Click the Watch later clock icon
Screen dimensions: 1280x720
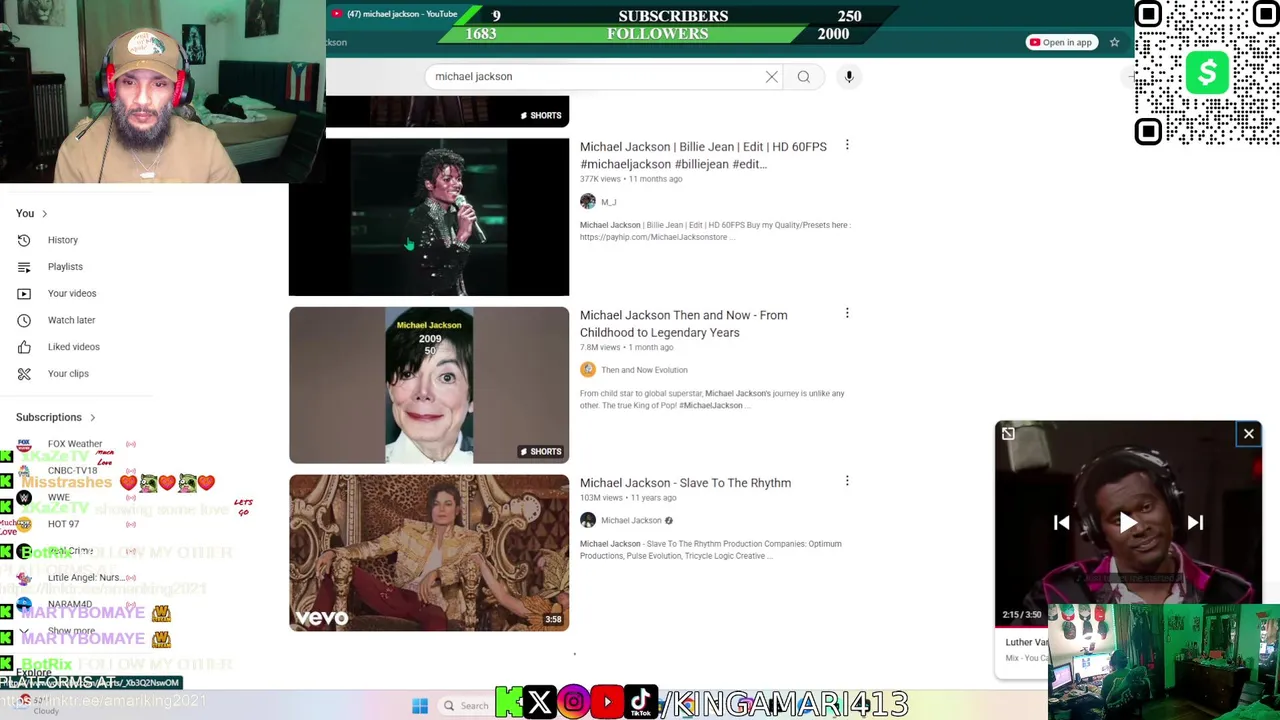click(x=25, y=320)
